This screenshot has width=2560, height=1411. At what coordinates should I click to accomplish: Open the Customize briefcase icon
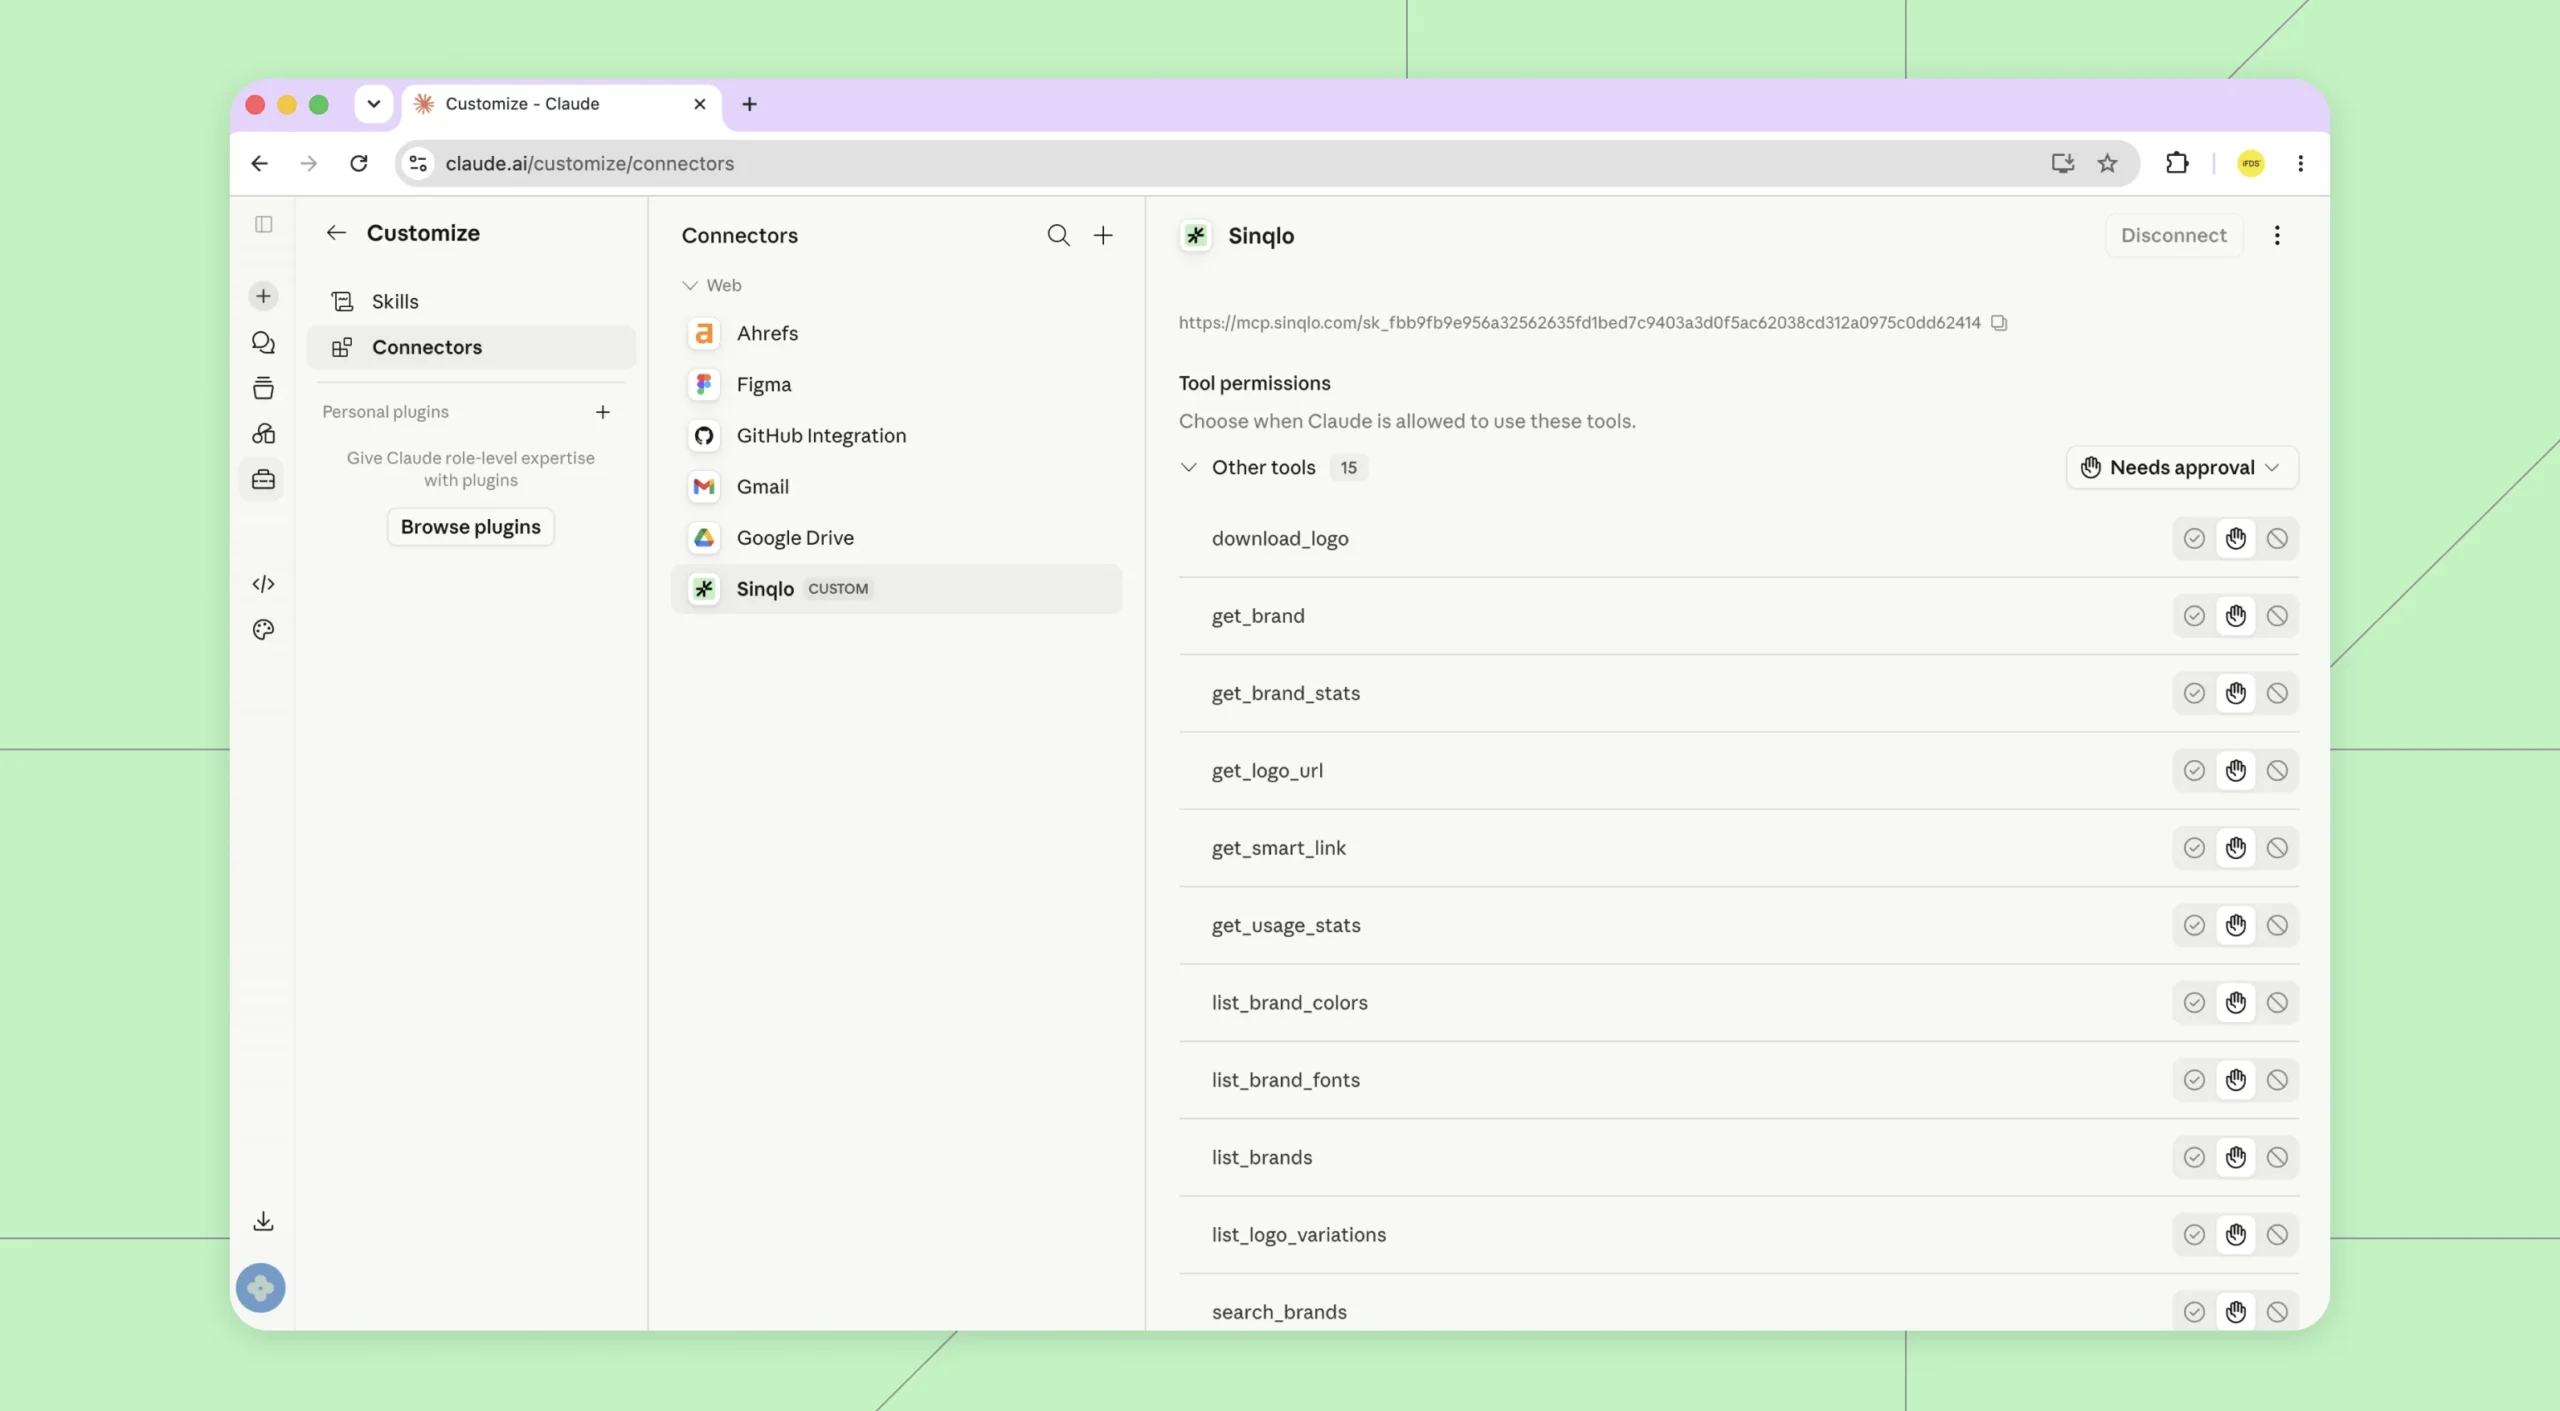(263, 480)
